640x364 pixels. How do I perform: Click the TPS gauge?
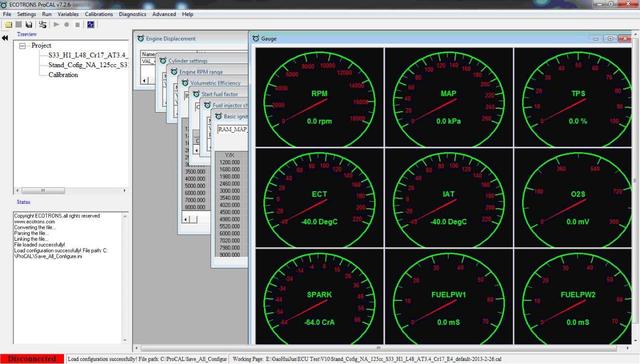click(573, 97)
